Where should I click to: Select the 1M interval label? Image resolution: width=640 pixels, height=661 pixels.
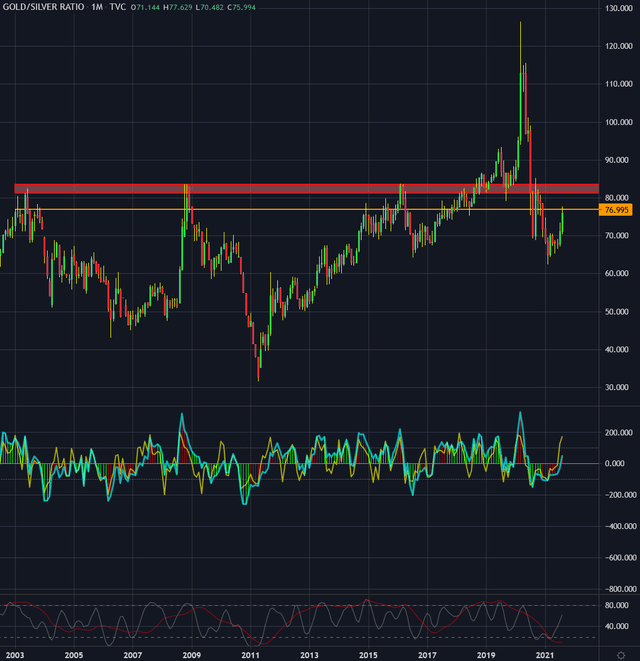pos(98,7)
